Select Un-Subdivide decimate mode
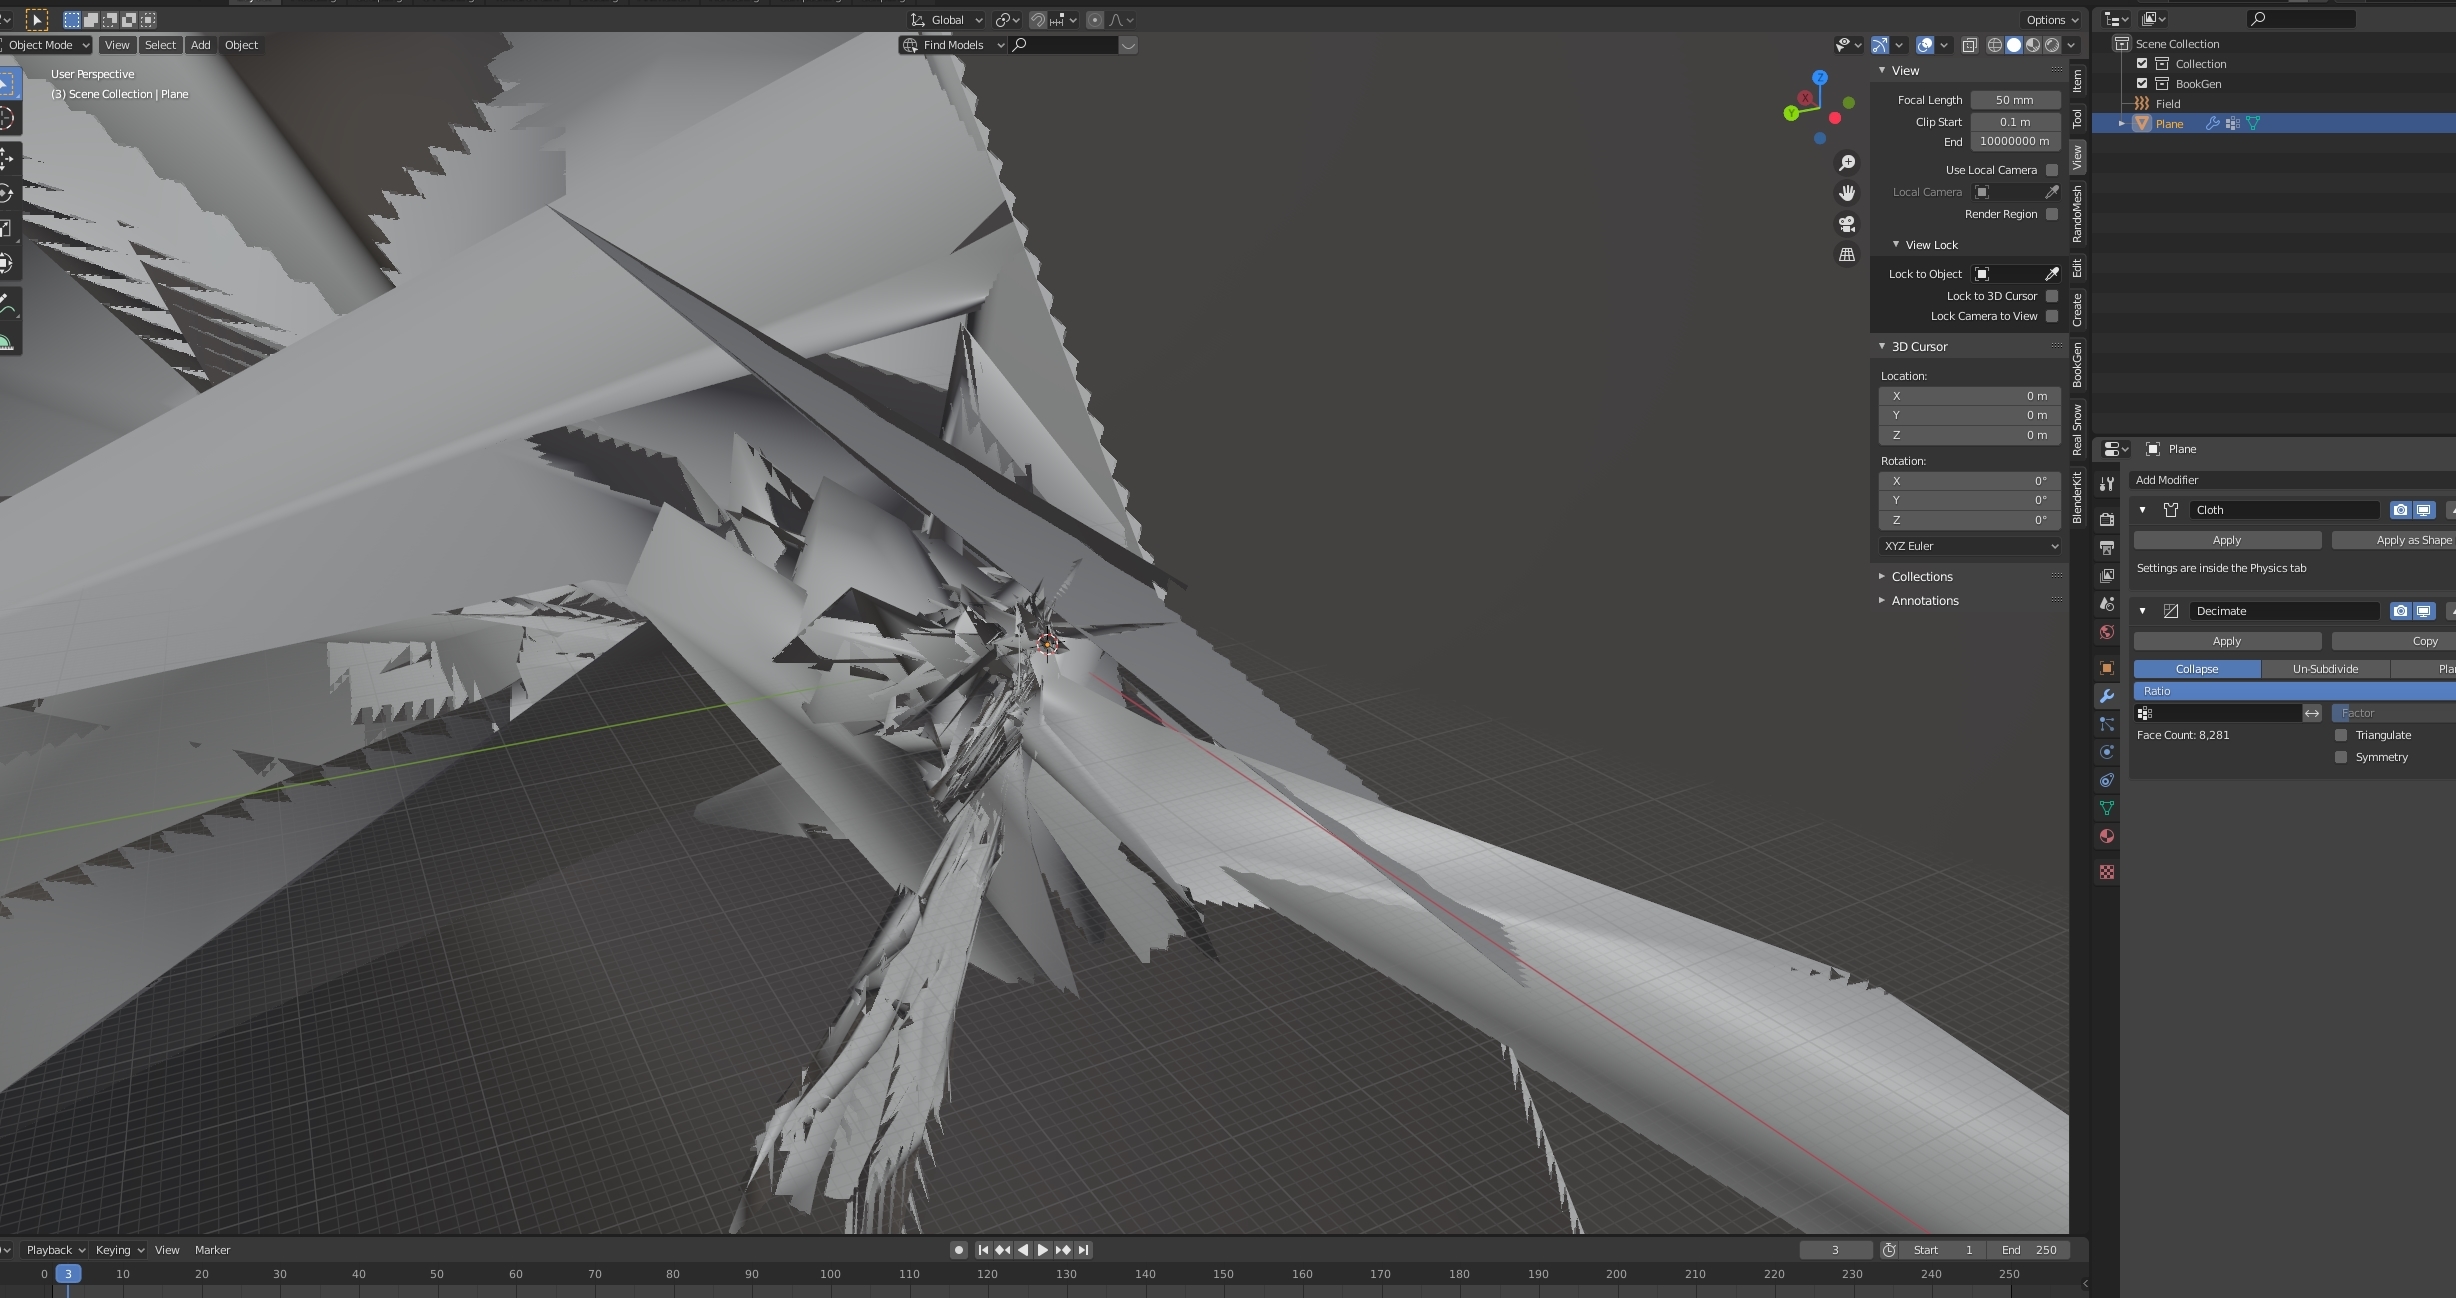The width and height of the screenshot is (2456, 1298). (2324, 669)
